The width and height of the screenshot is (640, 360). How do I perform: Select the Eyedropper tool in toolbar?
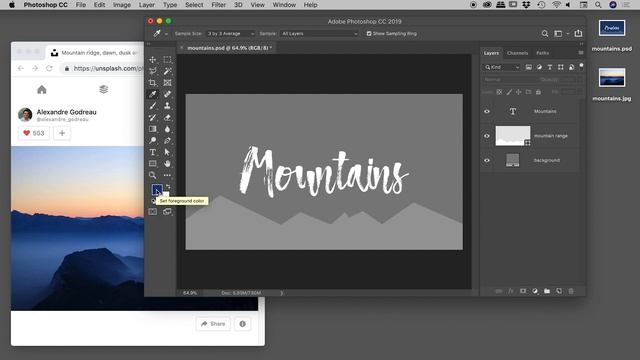153,94
